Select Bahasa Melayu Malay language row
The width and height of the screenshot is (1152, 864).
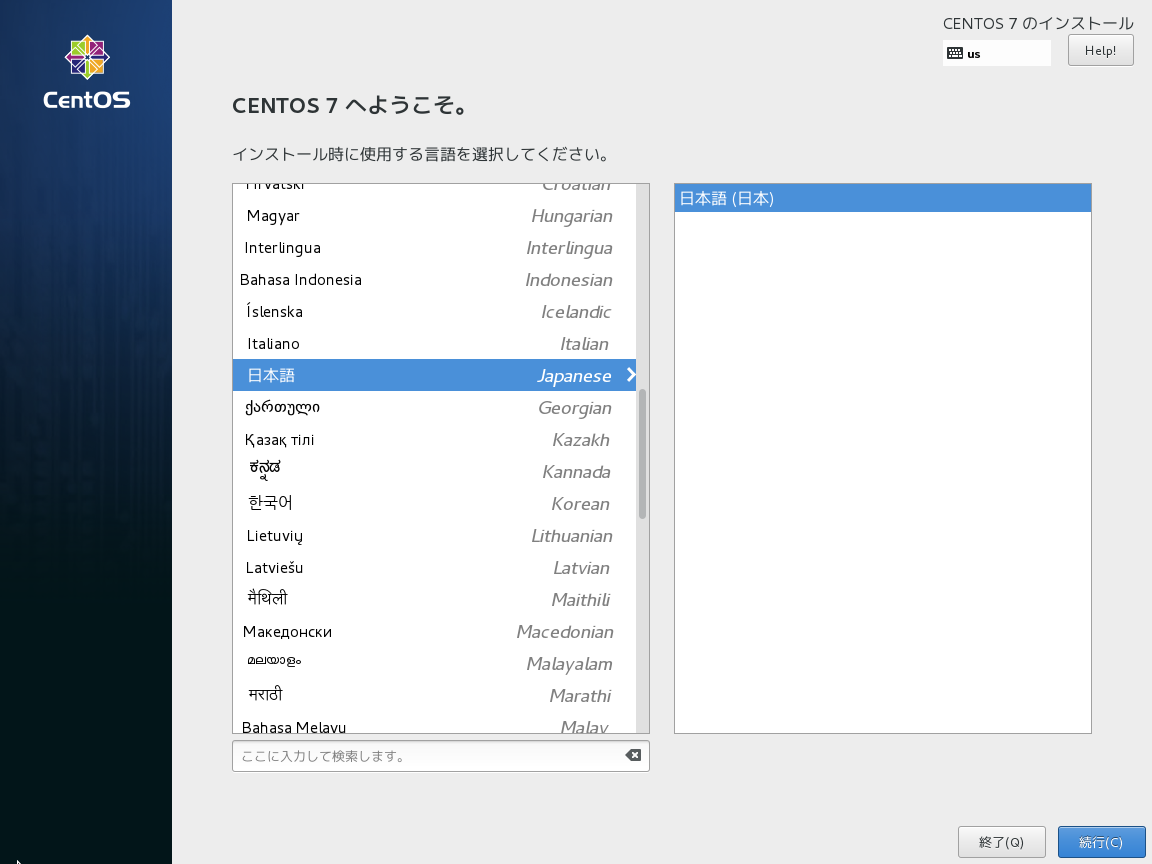(434, 723)
